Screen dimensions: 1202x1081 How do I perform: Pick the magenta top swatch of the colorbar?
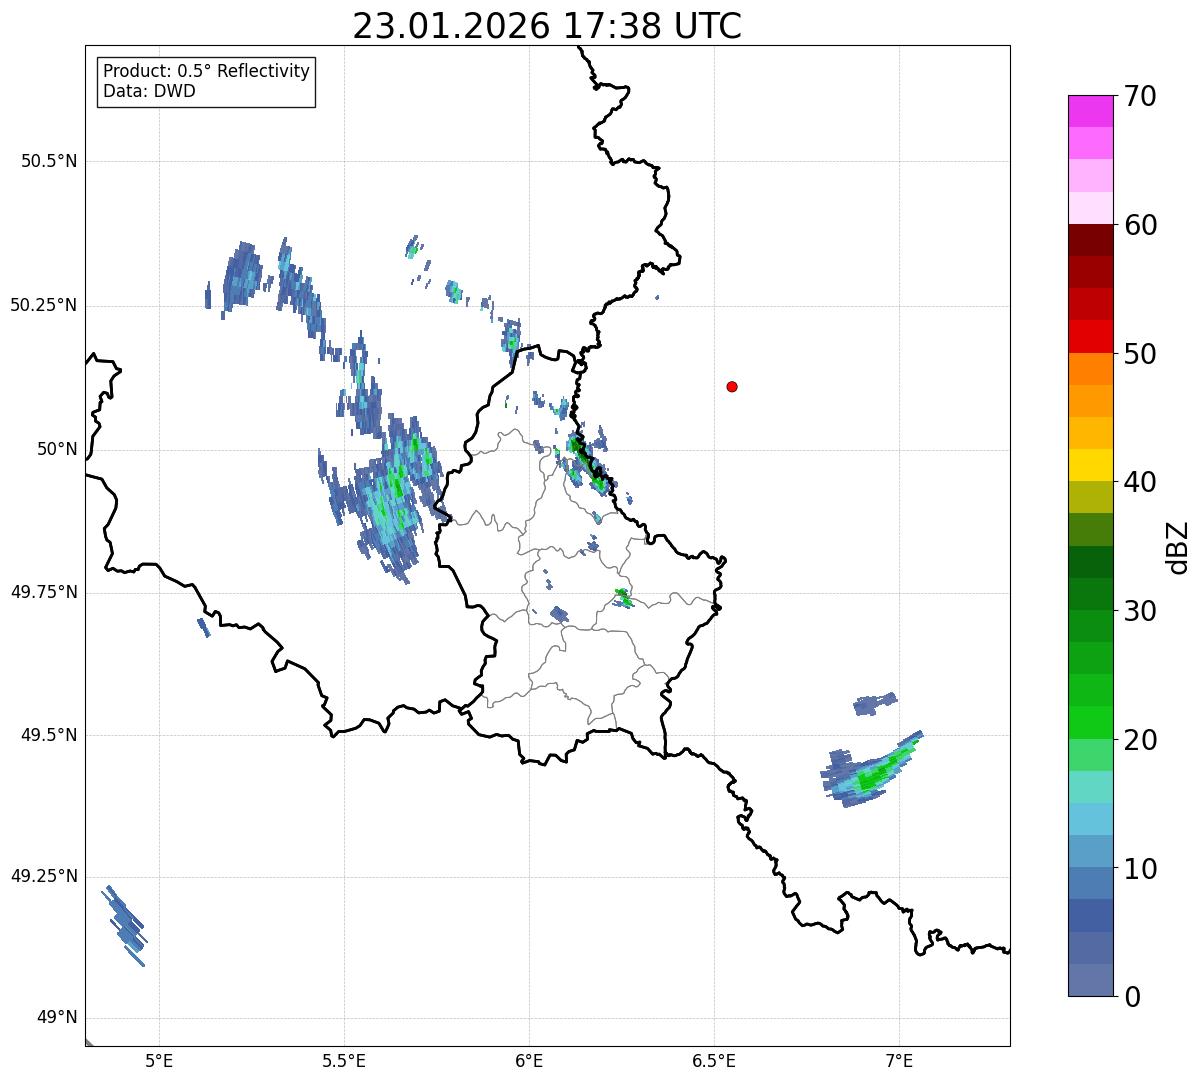point(1090,111)
